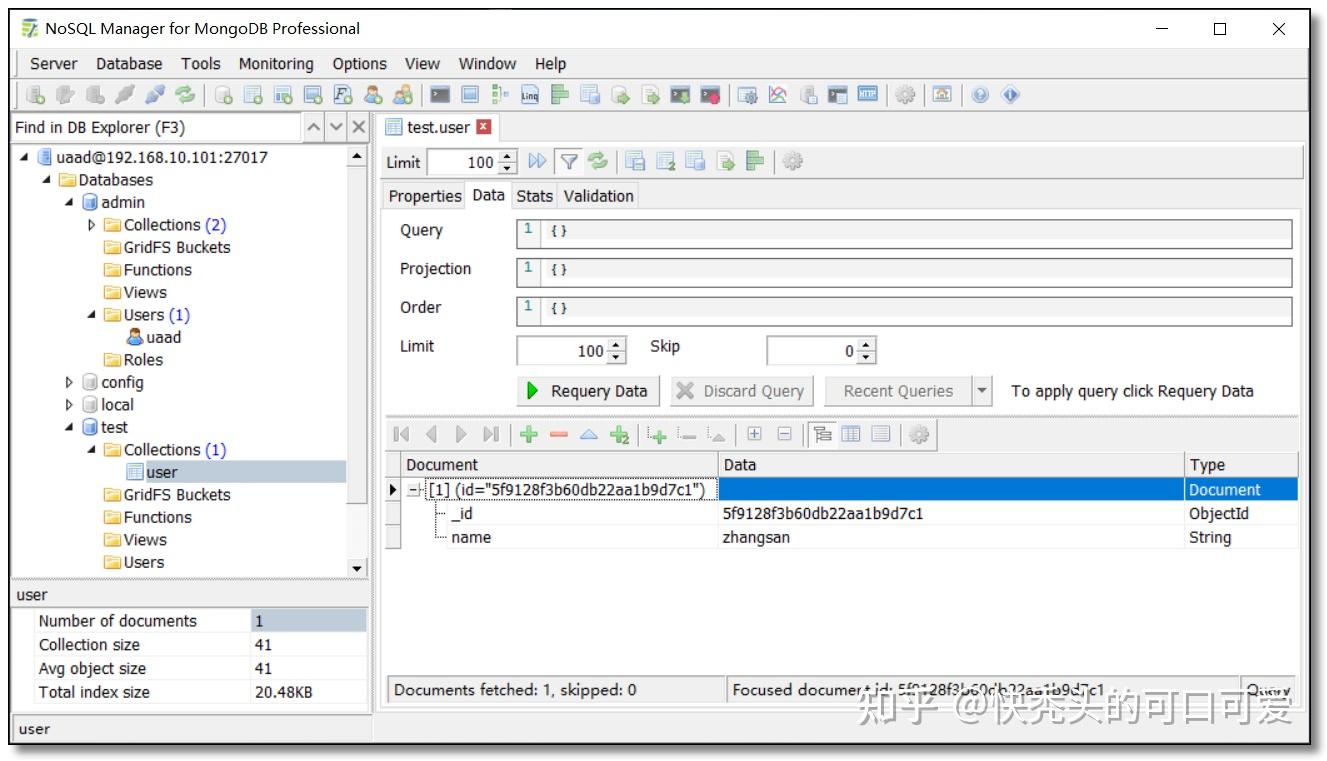The image size is (1327, 761).
Task: Expand the config database node
Action: pyautogui.click(x=69, y=382)
